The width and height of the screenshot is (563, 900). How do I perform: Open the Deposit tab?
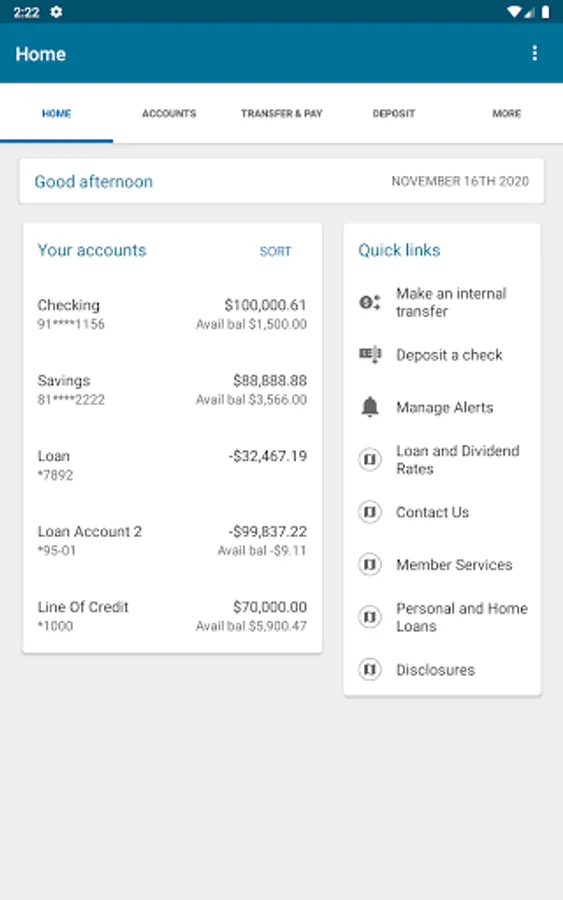394,114
